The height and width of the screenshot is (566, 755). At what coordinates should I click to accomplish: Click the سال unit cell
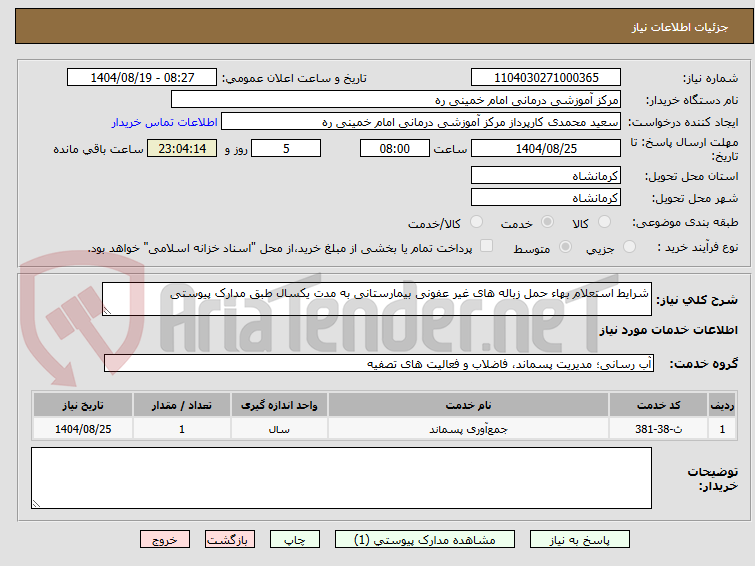pyautogui.click(x=279, y=429)
